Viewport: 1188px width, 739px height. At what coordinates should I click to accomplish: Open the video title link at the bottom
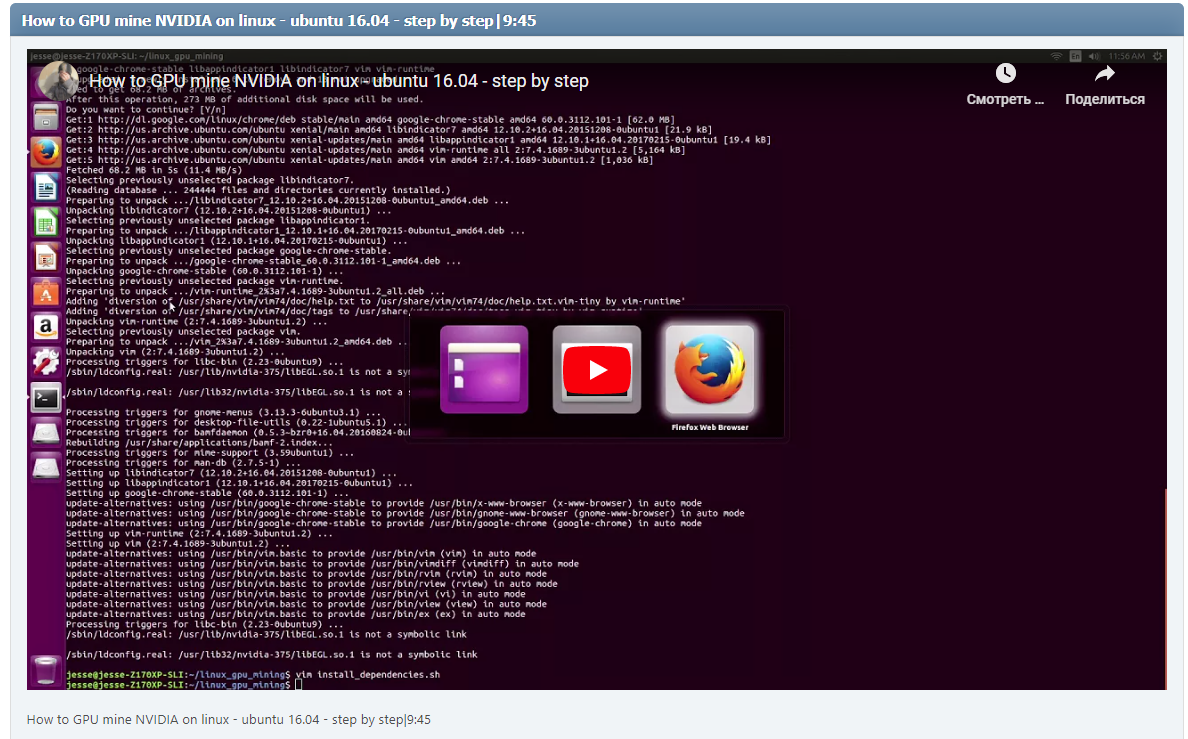click(228, 719)
